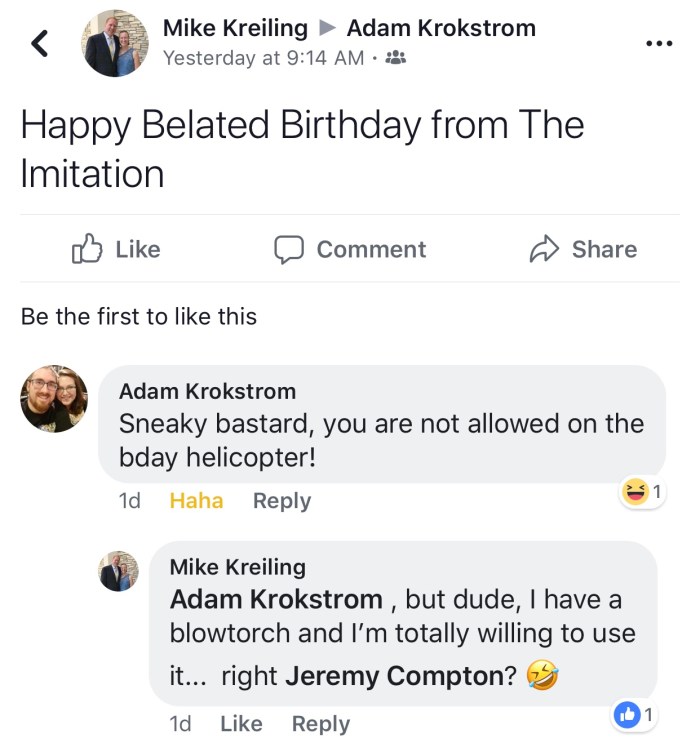
Task: Open Mike Kreiling's post profile picture
Action: tap(115, 44)
